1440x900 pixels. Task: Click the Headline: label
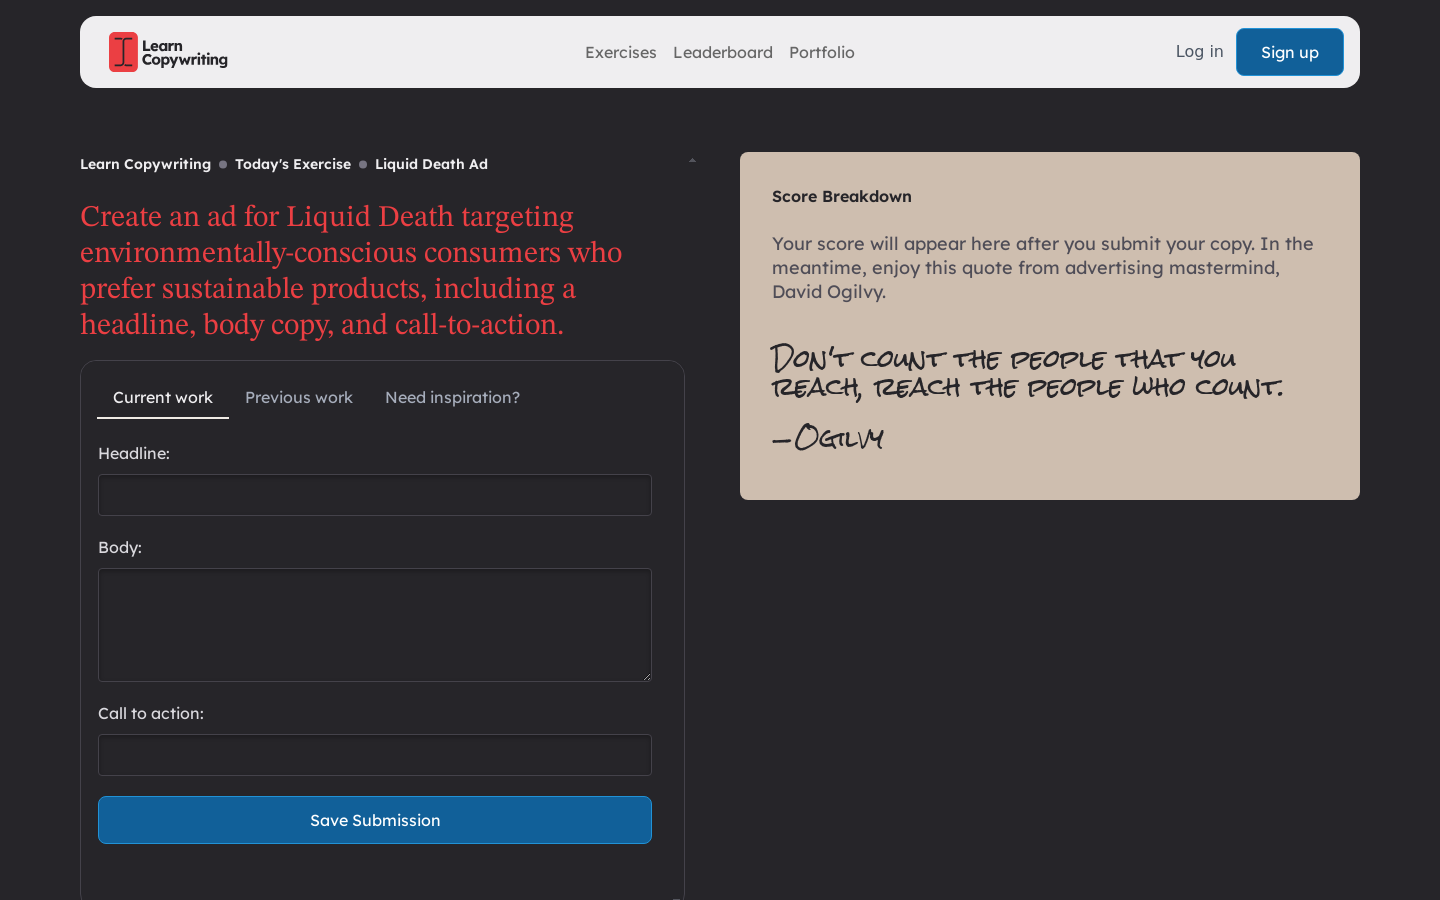(x=134, y=453)
